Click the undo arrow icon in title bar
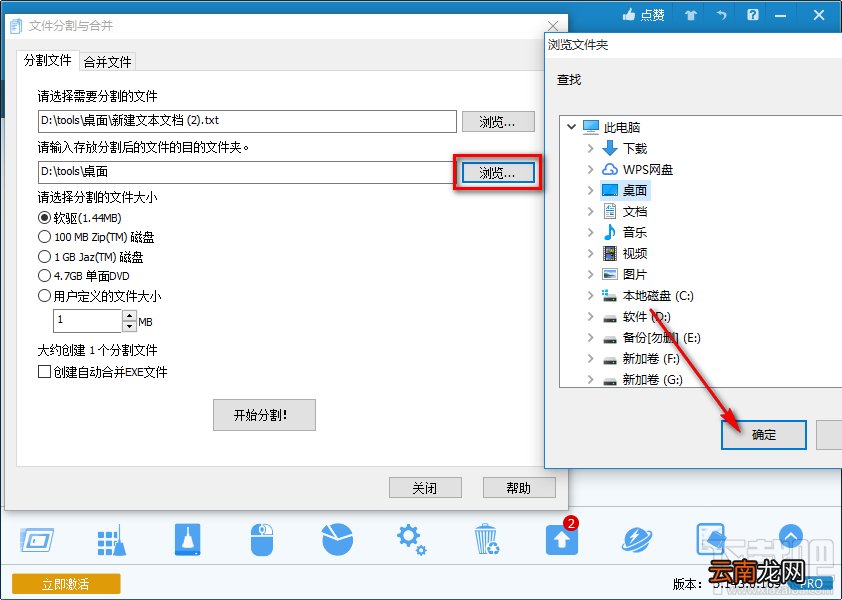Image resolution: width=842 pixels, height=600 pixels. tap(722, 15)
